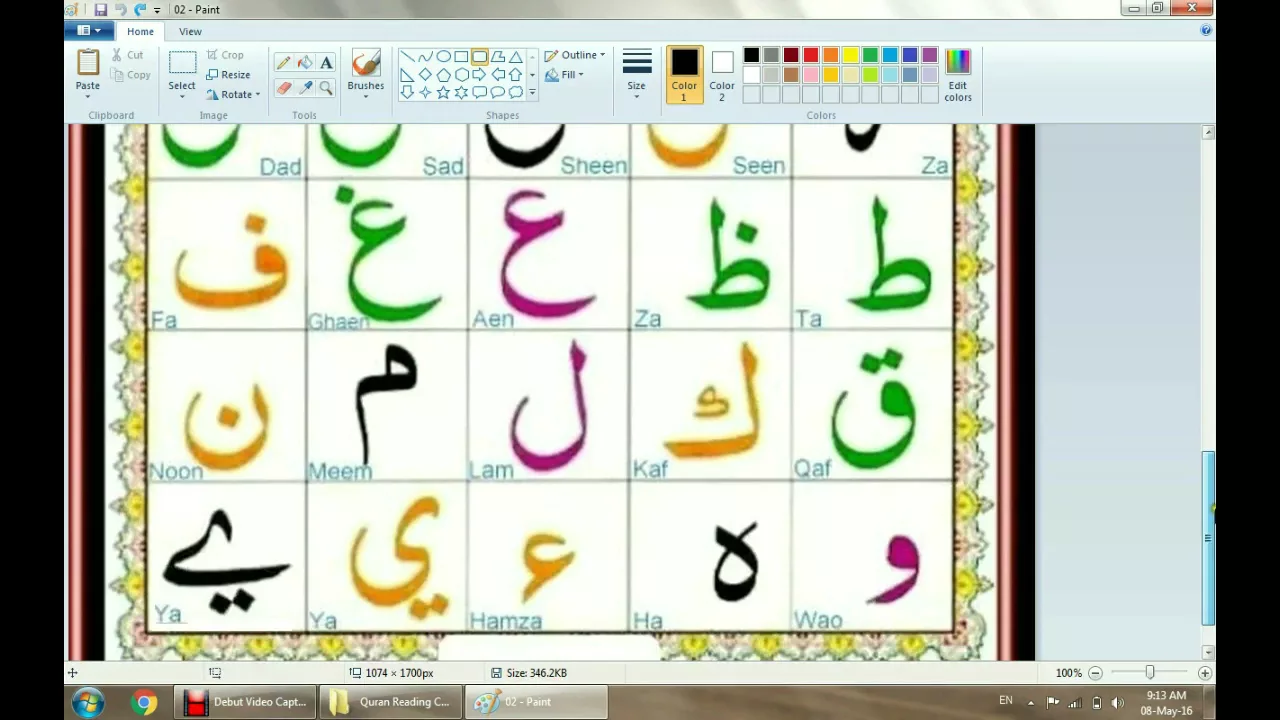This screenshot has width=1280, height=720.
Task: Pick the red color swatch
Action: pyautogui.click(x=811, y=55)
